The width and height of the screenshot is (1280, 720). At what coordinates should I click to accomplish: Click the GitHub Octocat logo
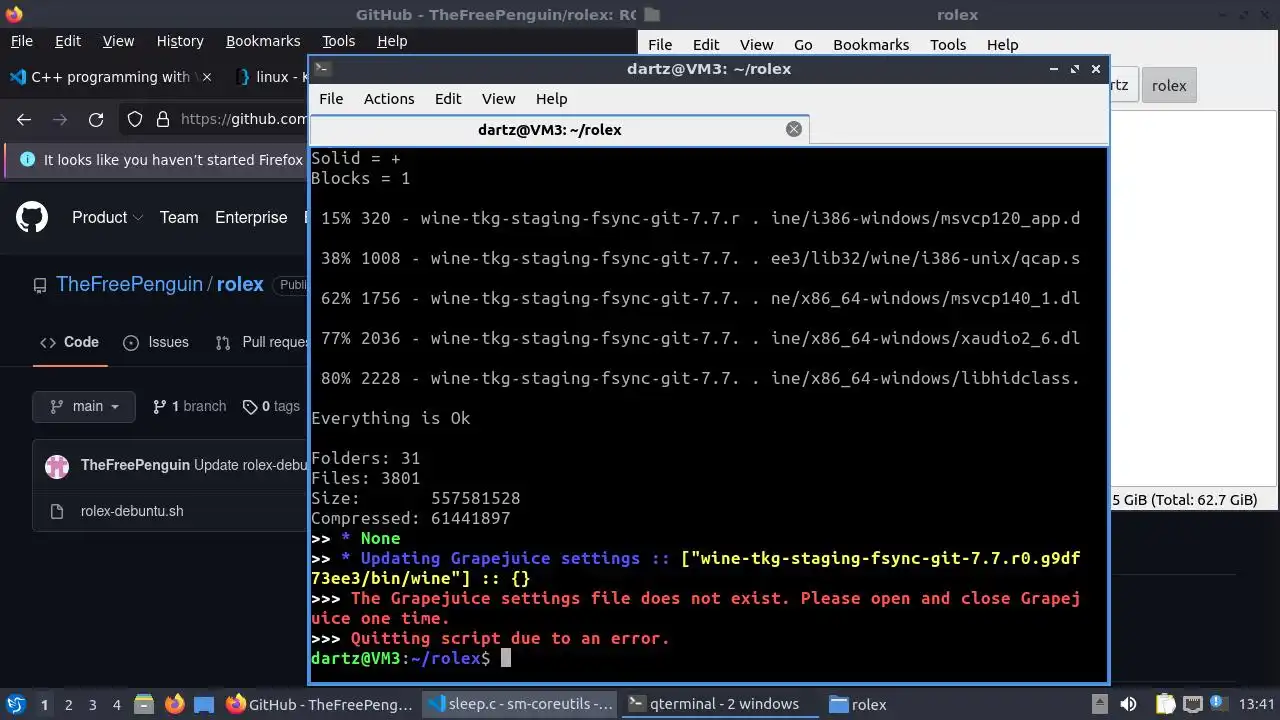point(32,217)
